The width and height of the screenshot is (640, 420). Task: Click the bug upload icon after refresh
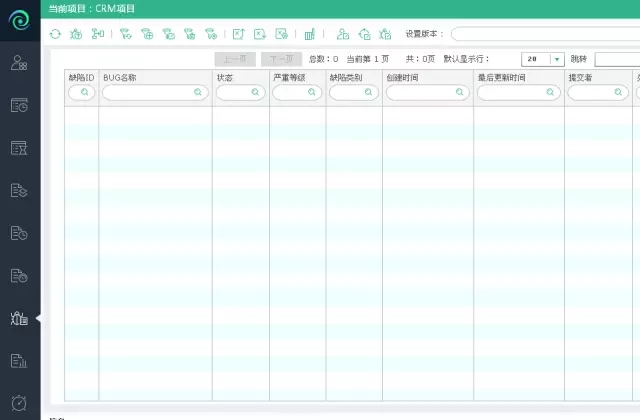pos(76,34)
